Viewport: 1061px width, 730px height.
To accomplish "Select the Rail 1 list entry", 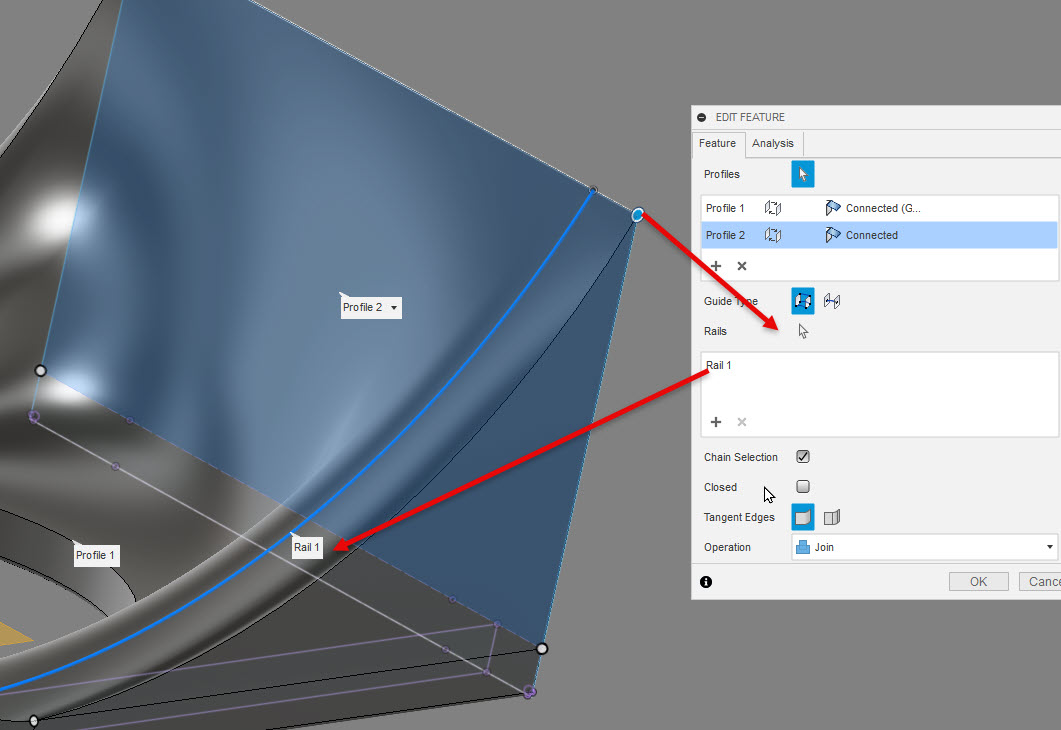I will 719,365.
